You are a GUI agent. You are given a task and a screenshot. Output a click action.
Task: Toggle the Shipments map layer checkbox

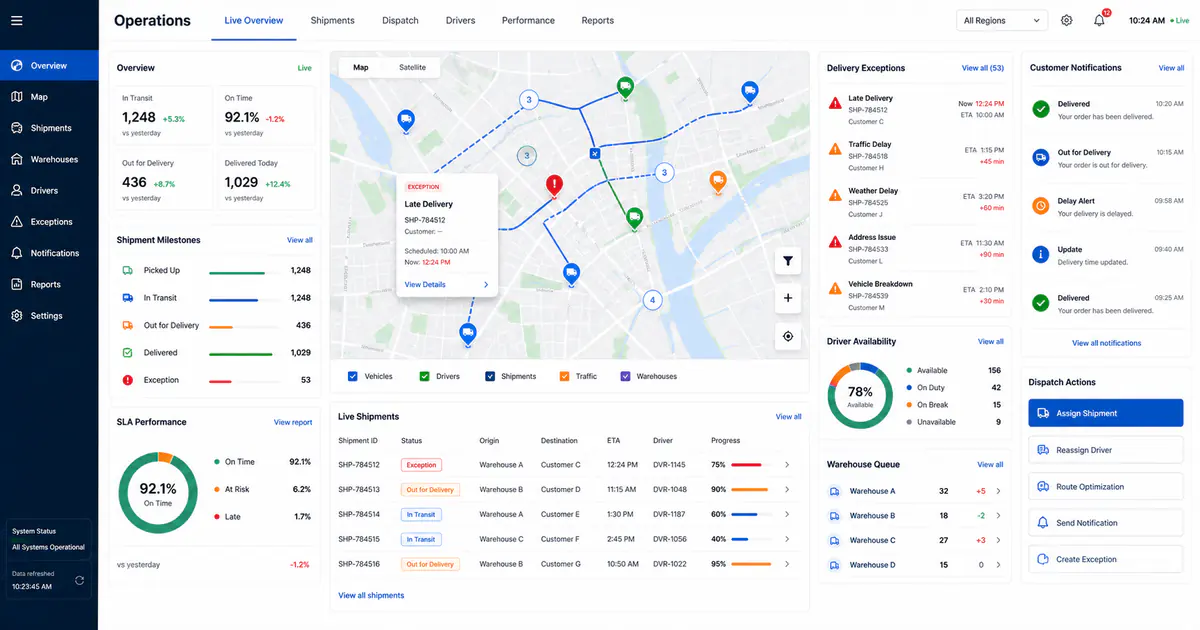[x=490, y=376]
